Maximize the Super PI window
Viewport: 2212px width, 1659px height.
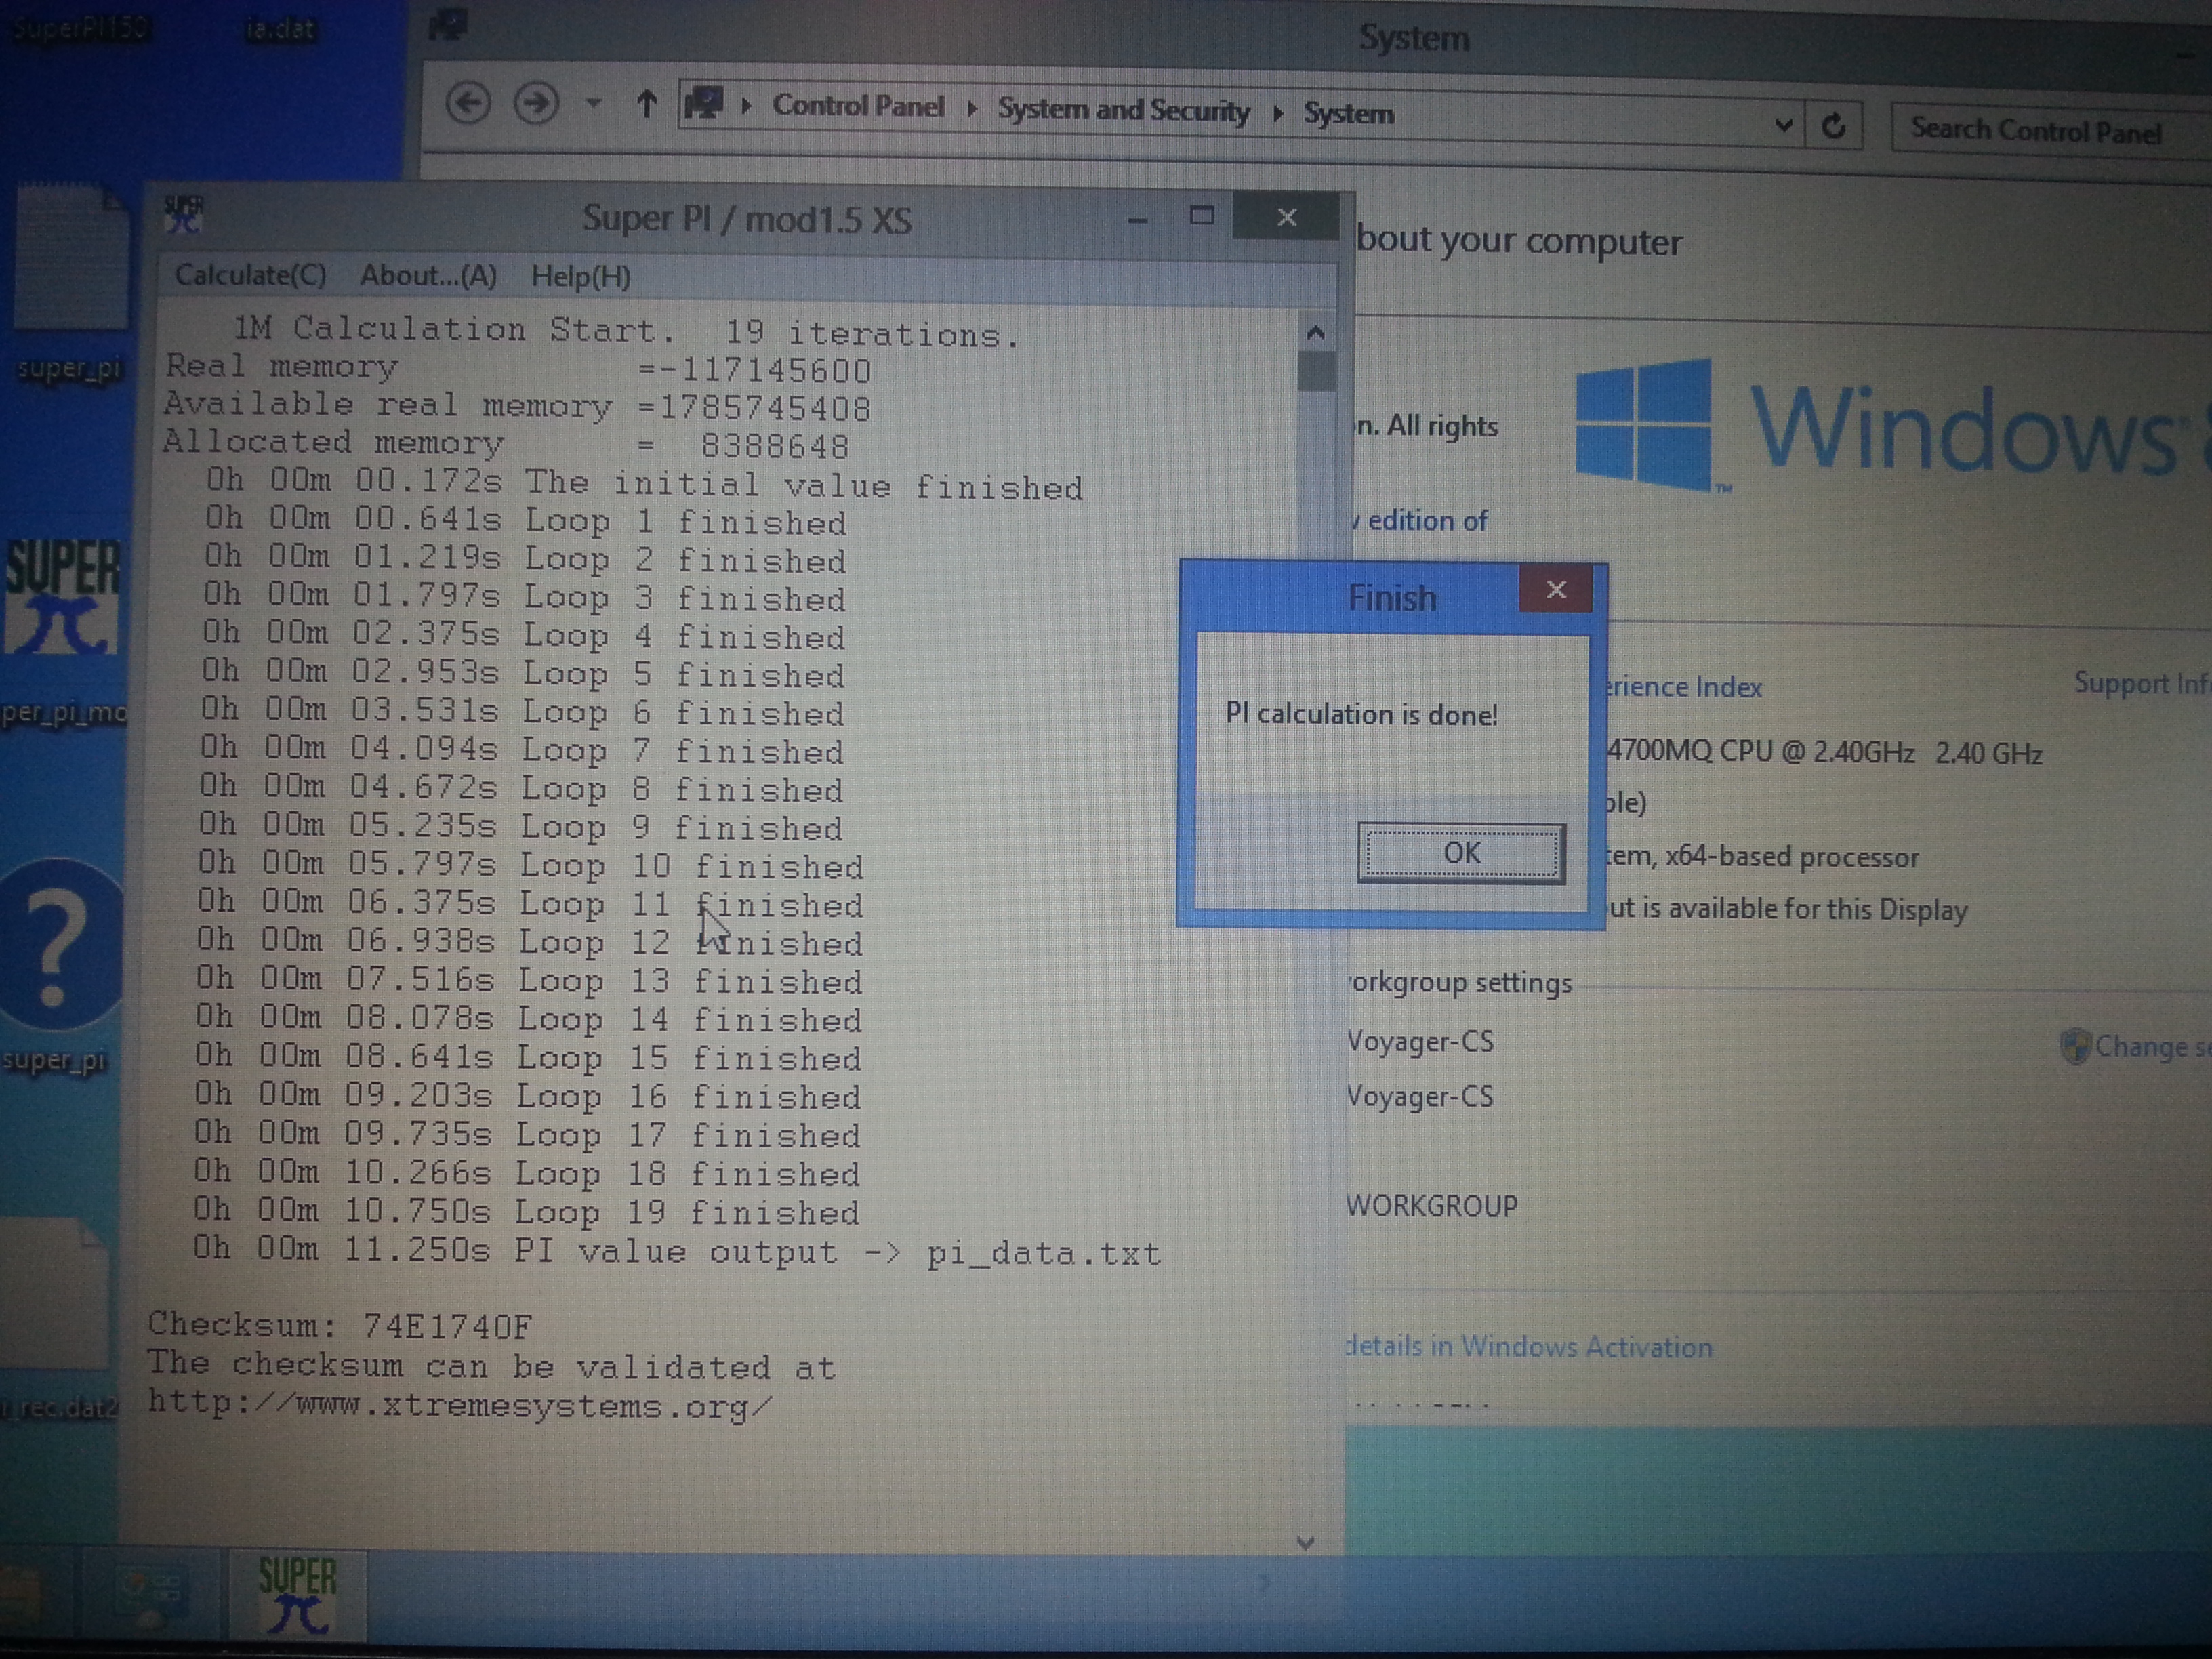point(1202,216)
